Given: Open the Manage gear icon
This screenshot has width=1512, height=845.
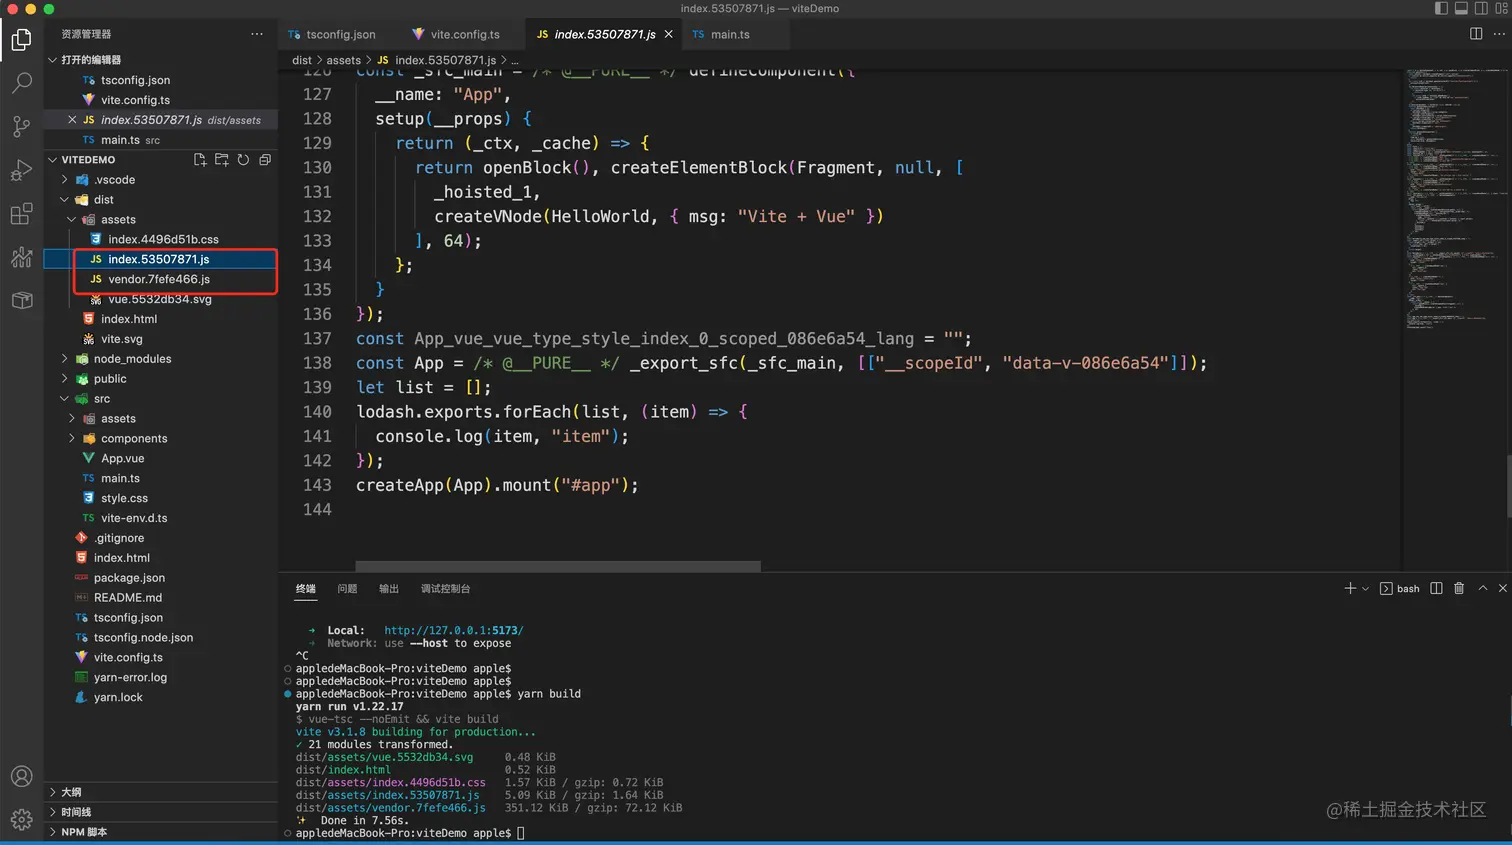Looking at the screenshot, I should pos(21,820).
